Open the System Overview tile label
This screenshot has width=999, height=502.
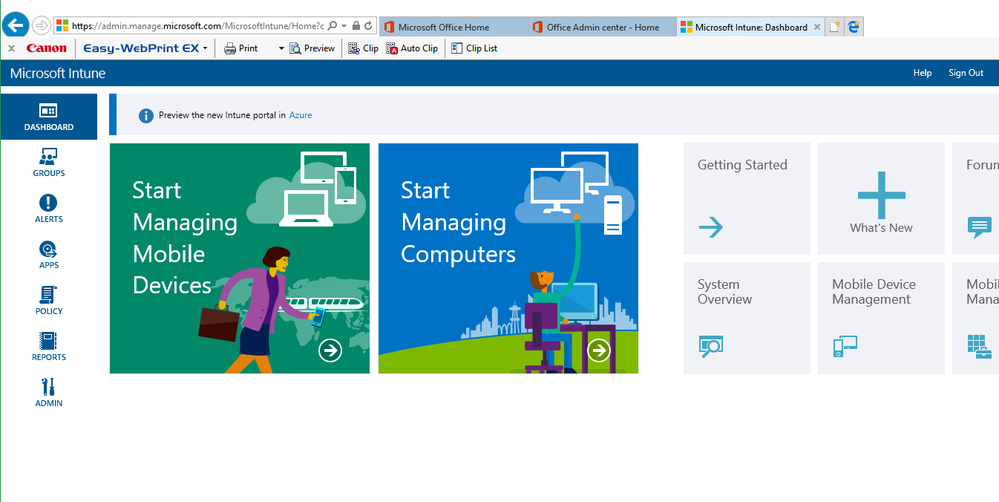(724, 292)
